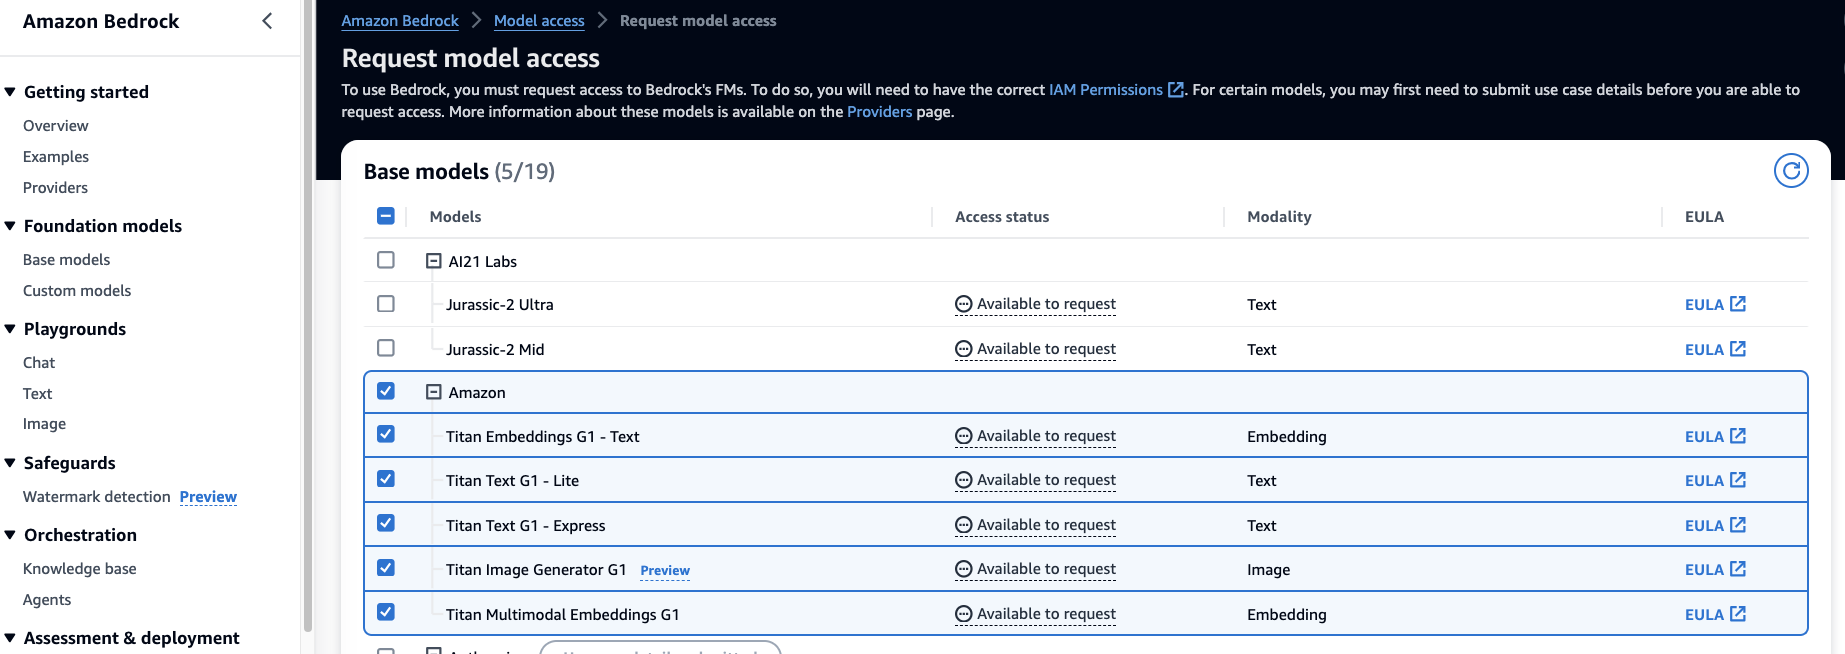Open Jurassic-2 Ultra EULA external icon

pos(1738,304)
